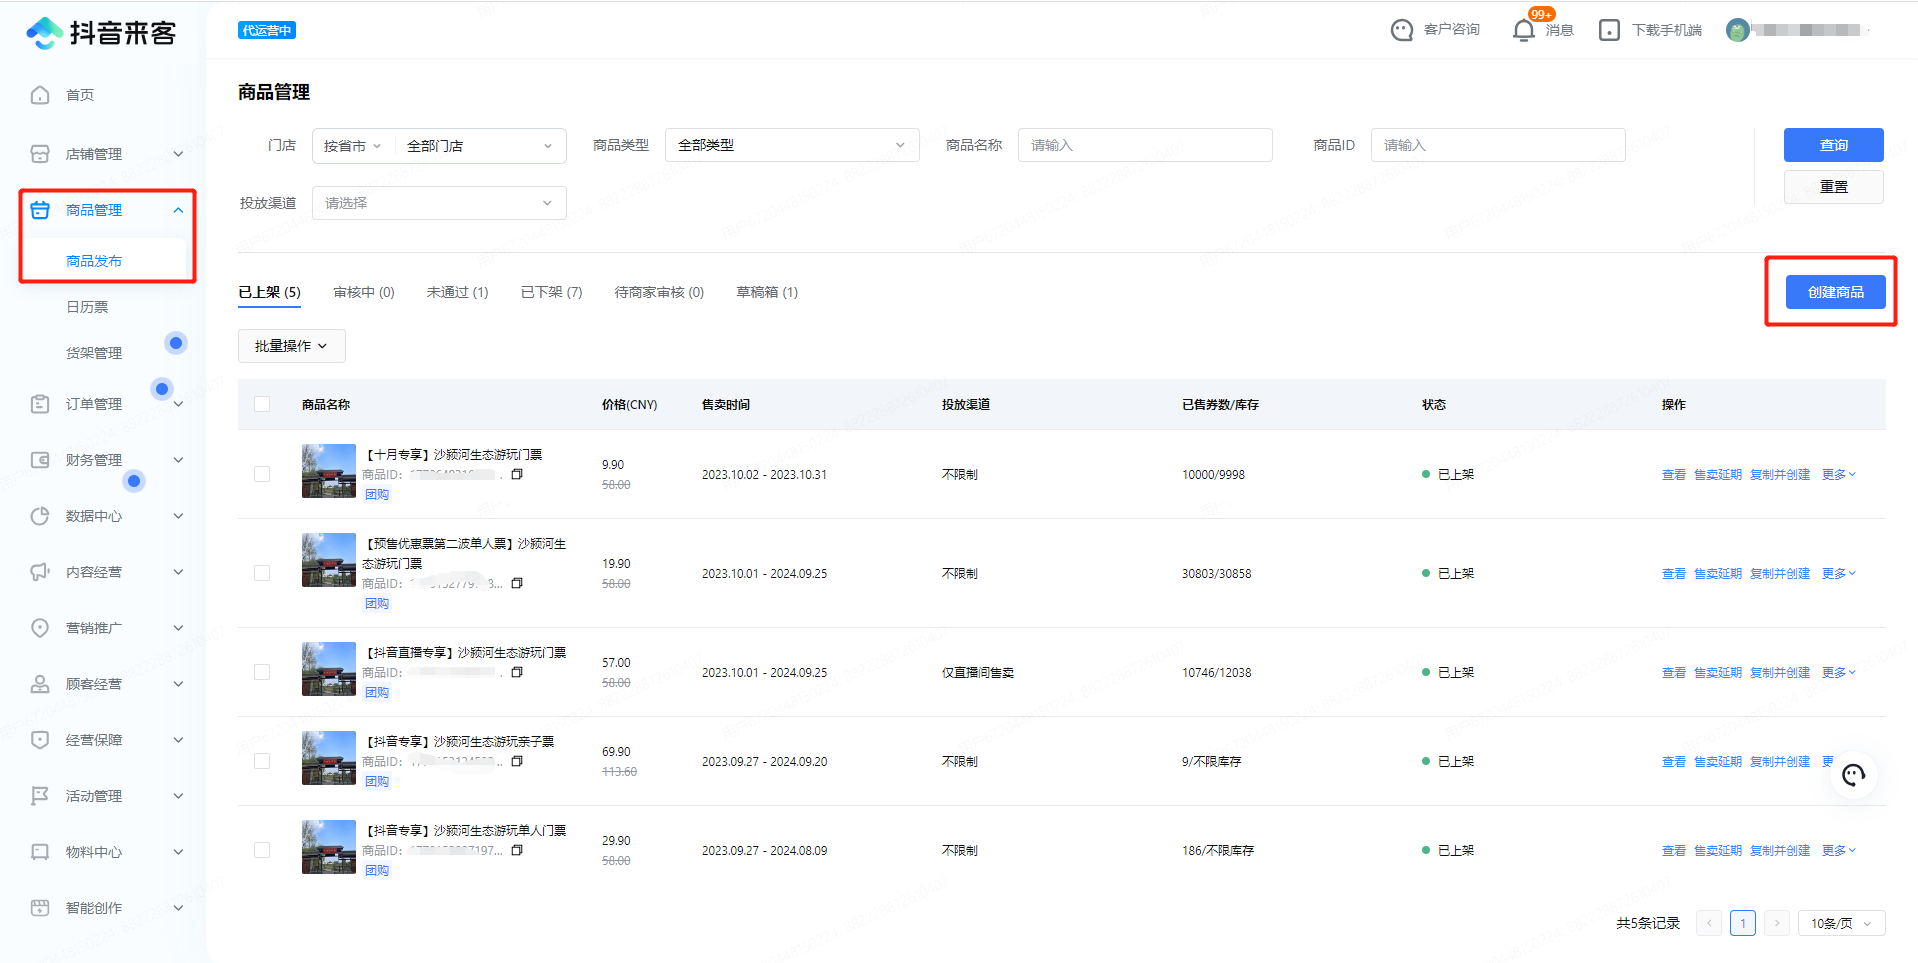Open the 投放渠道 select dropdown
Screen dimensions: 1918x963
pos(439,203)
